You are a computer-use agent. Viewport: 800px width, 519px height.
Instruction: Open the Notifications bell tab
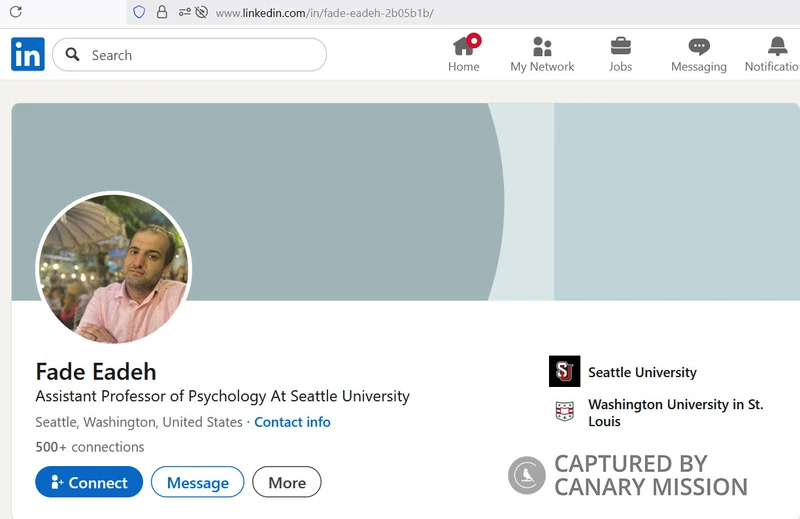773,54
